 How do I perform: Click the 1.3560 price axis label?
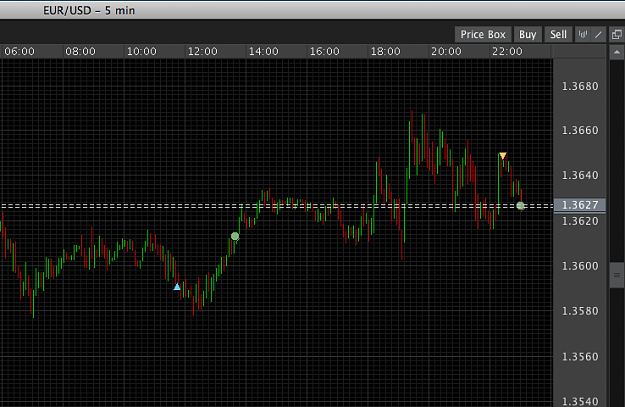point(580,356)
